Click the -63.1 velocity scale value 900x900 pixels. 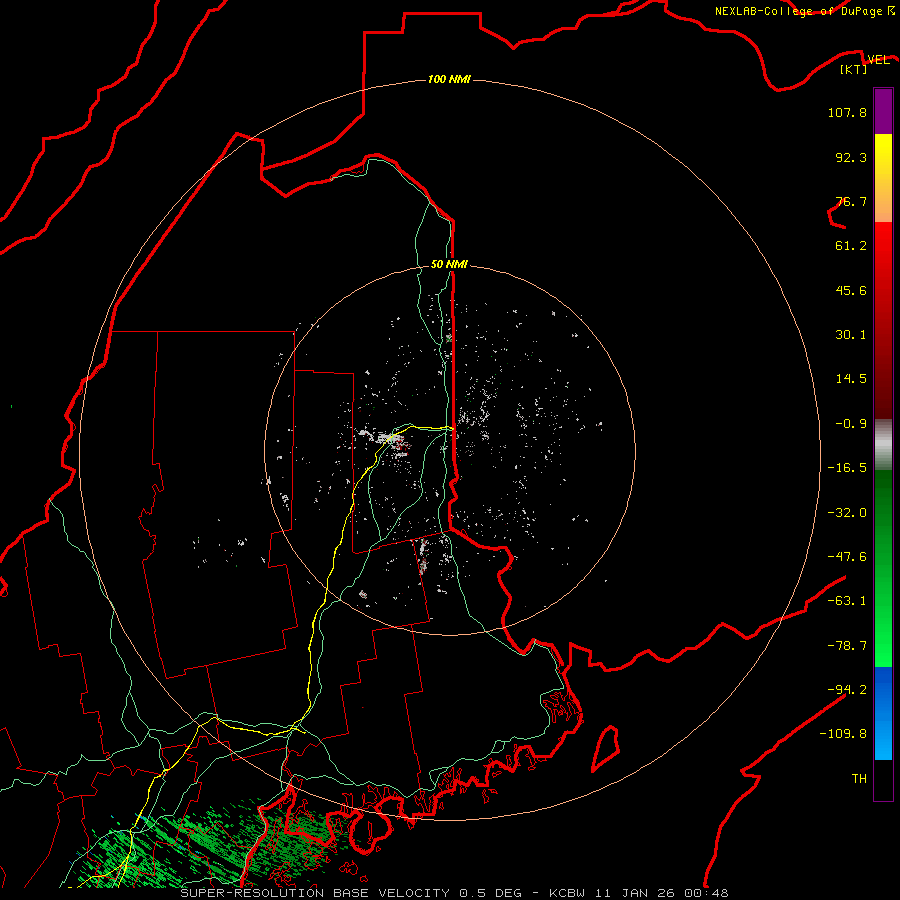click(x=847, y=601)
